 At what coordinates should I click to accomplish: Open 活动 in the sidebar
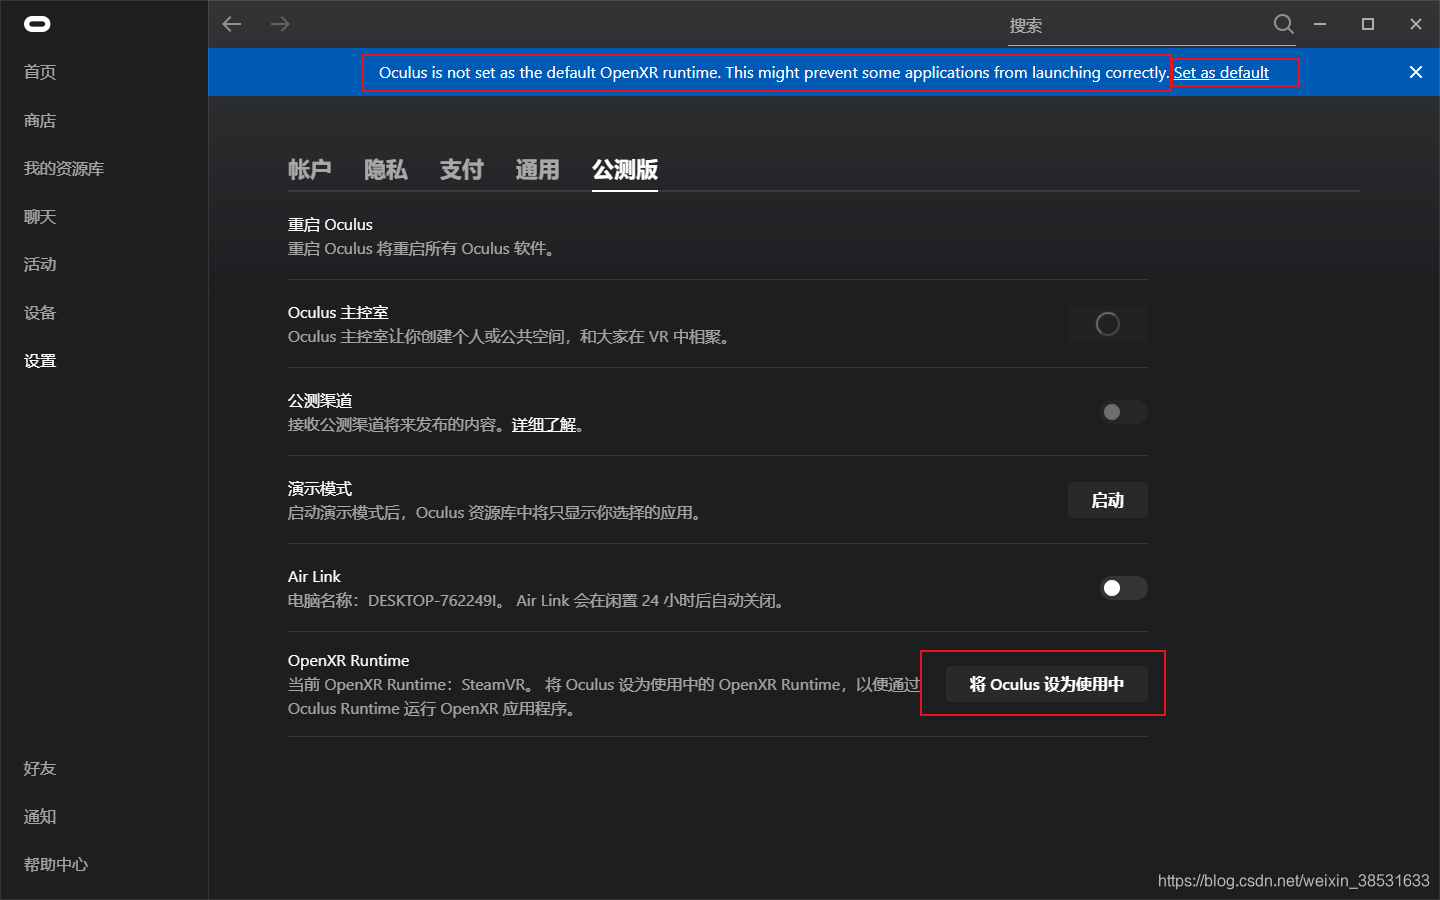[40, 264]
